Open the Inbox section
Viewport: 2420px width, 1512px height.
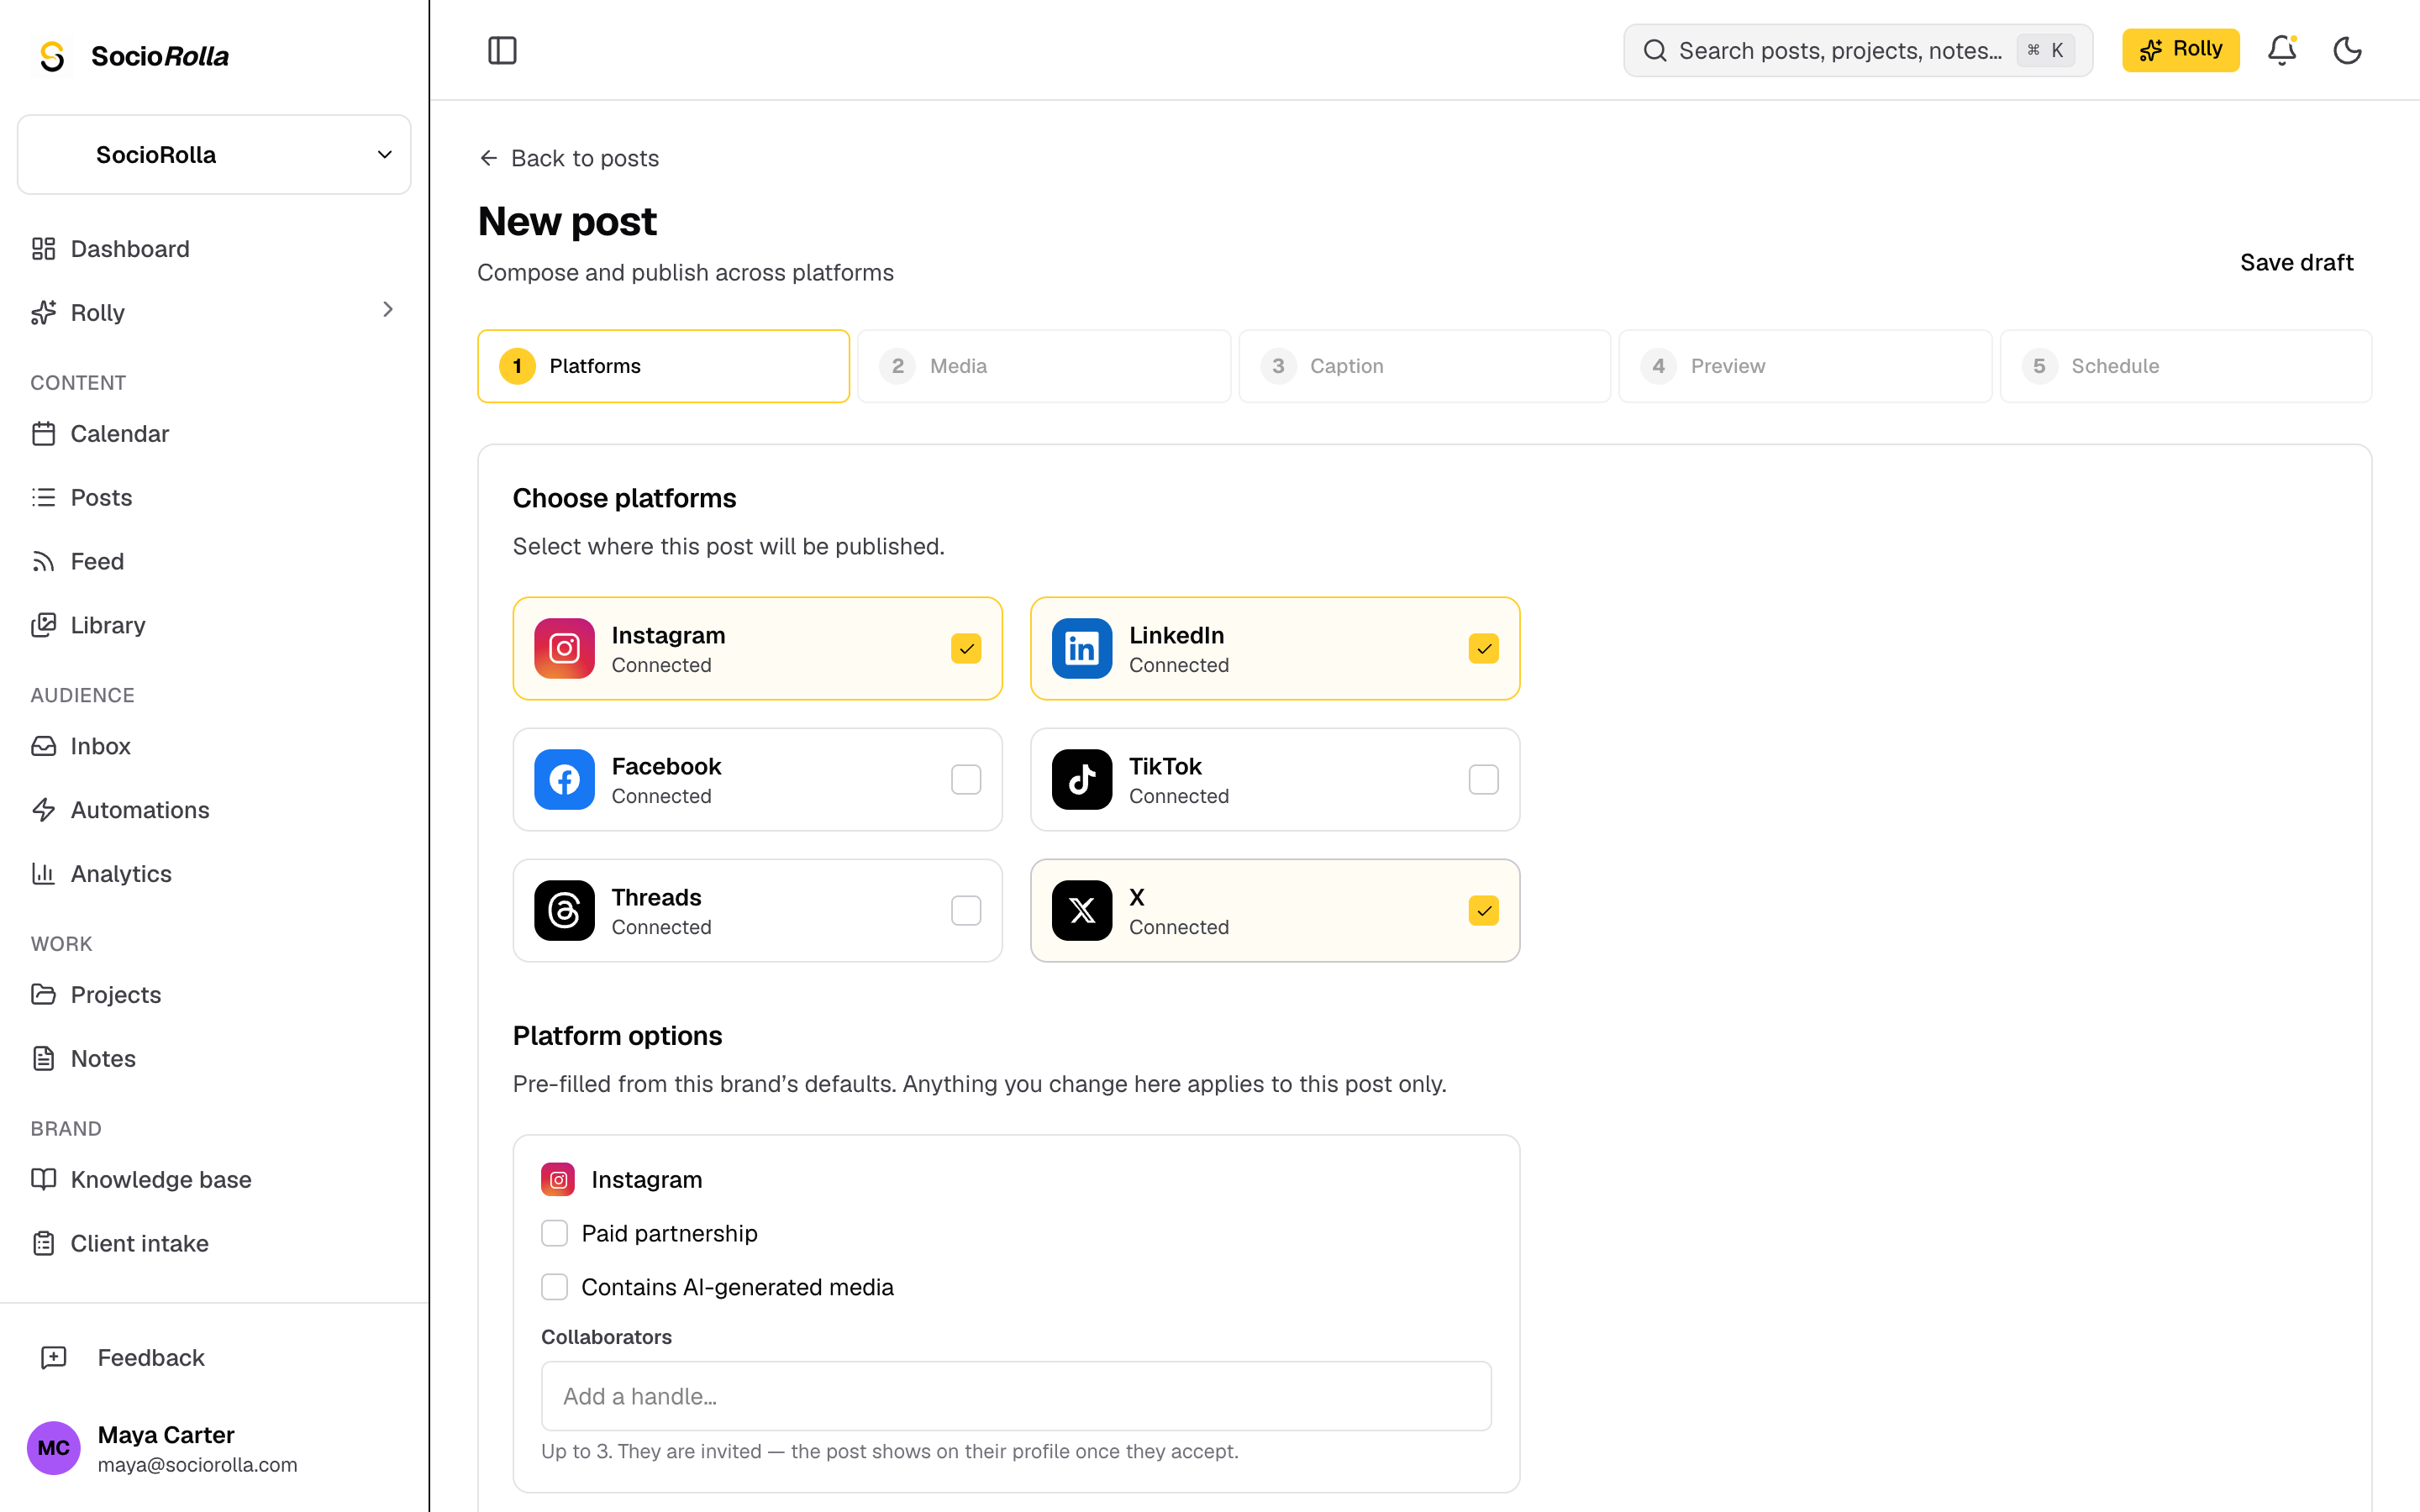point(214,746)
